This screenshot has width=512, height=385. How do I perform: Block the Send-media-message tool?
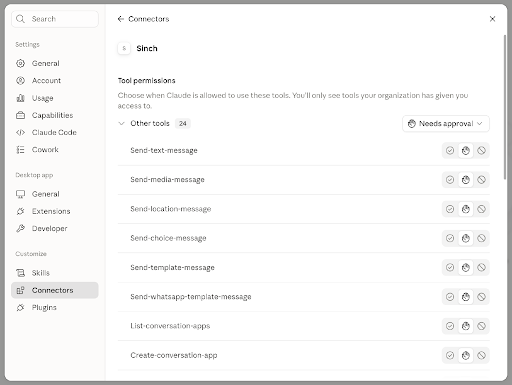coord(481,180)
